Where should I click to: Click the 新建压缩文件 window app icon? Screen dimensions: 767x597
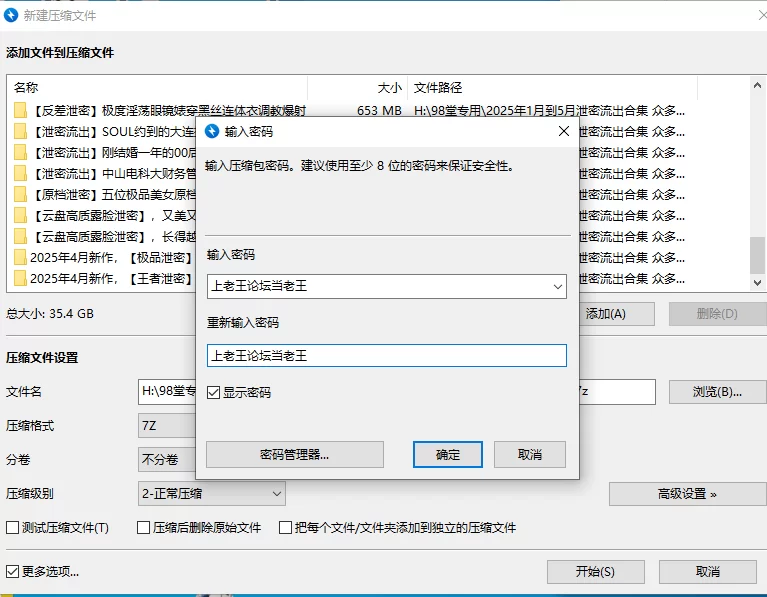pyautogui.click(x=11, y=15)
